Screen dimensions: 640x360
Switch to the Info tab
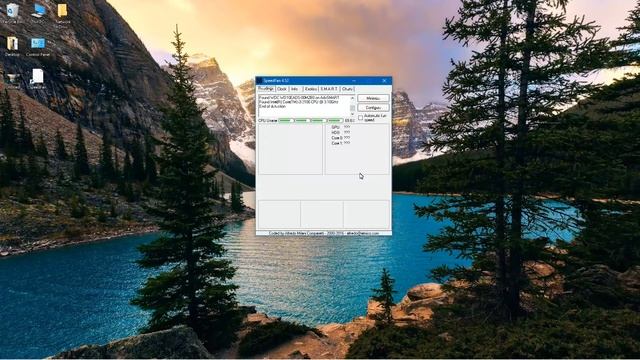click(295, 89)
